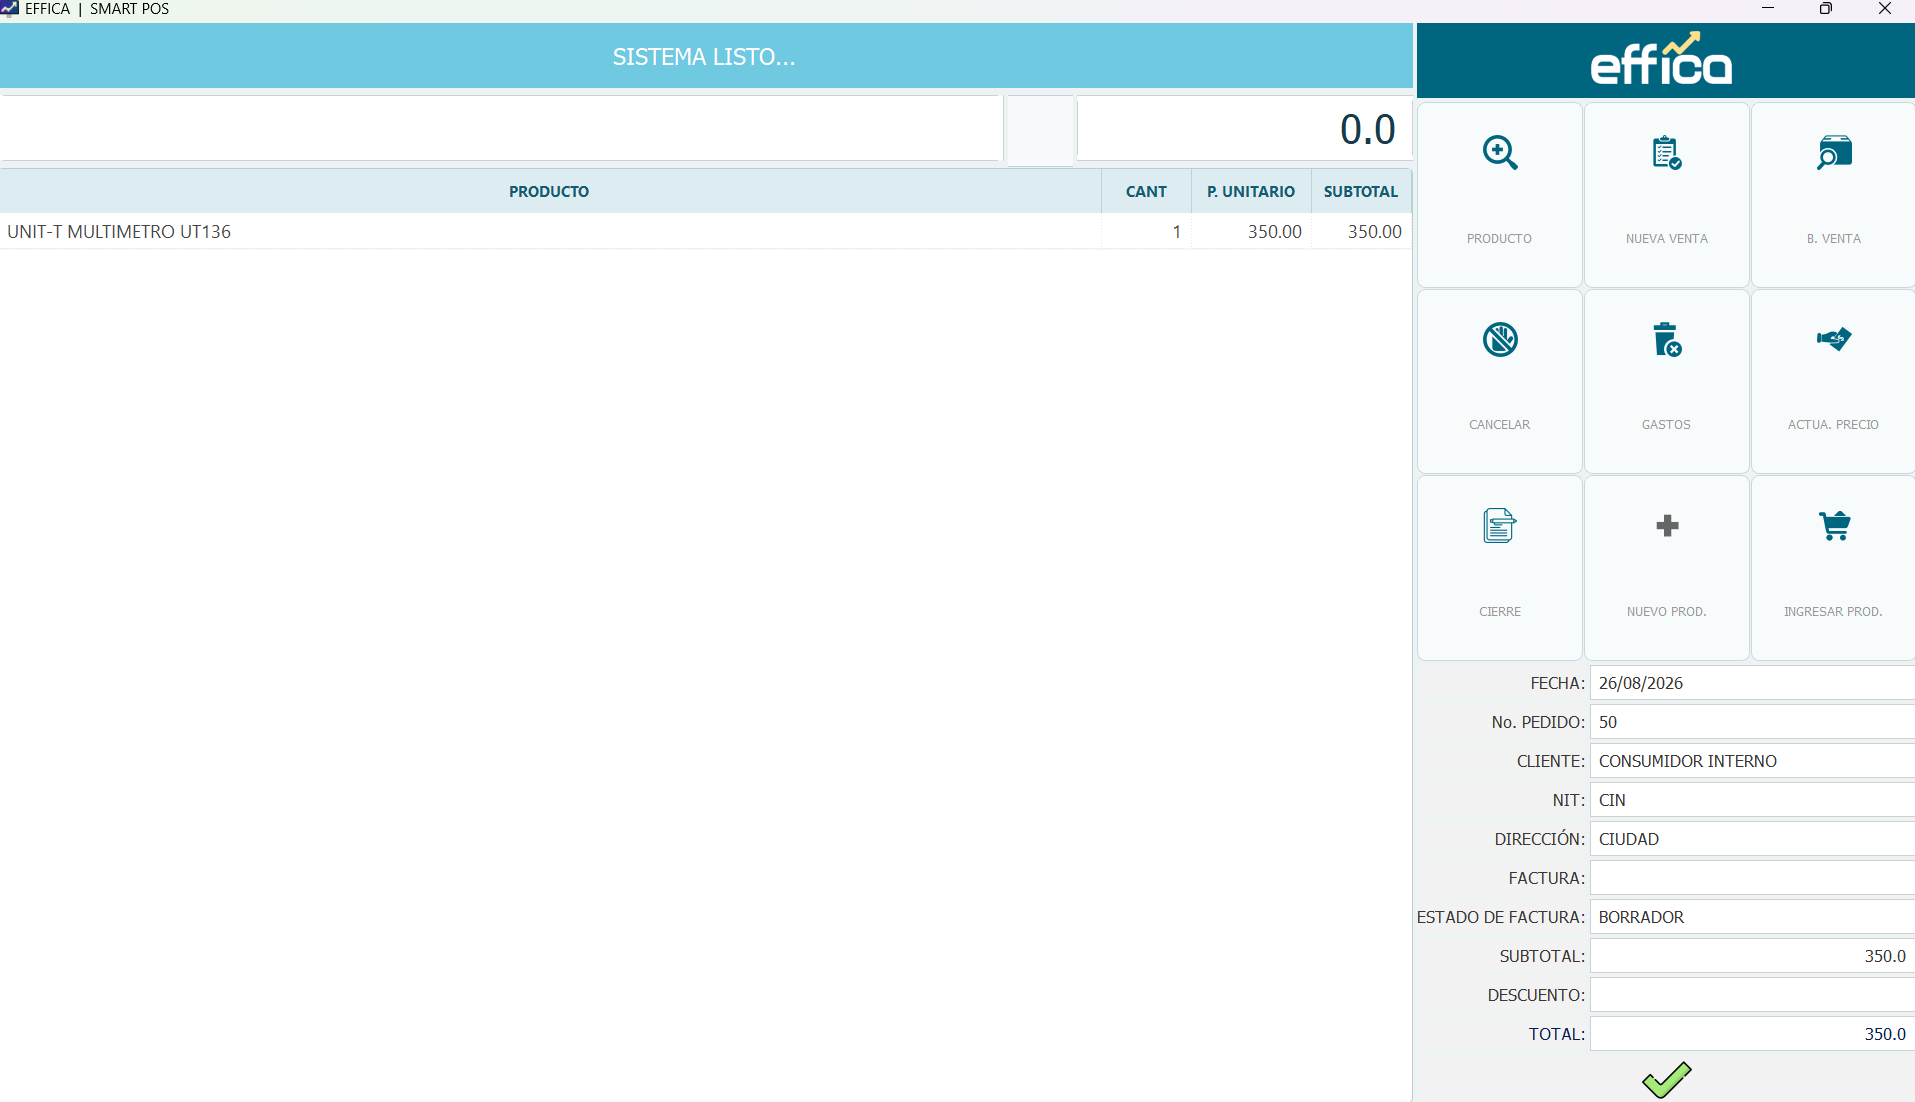Image resolution: width=1915 pixels, height=1102 pixels.
Task: Click the empty FACTURA field
Action: click(x=1752, y=878)
